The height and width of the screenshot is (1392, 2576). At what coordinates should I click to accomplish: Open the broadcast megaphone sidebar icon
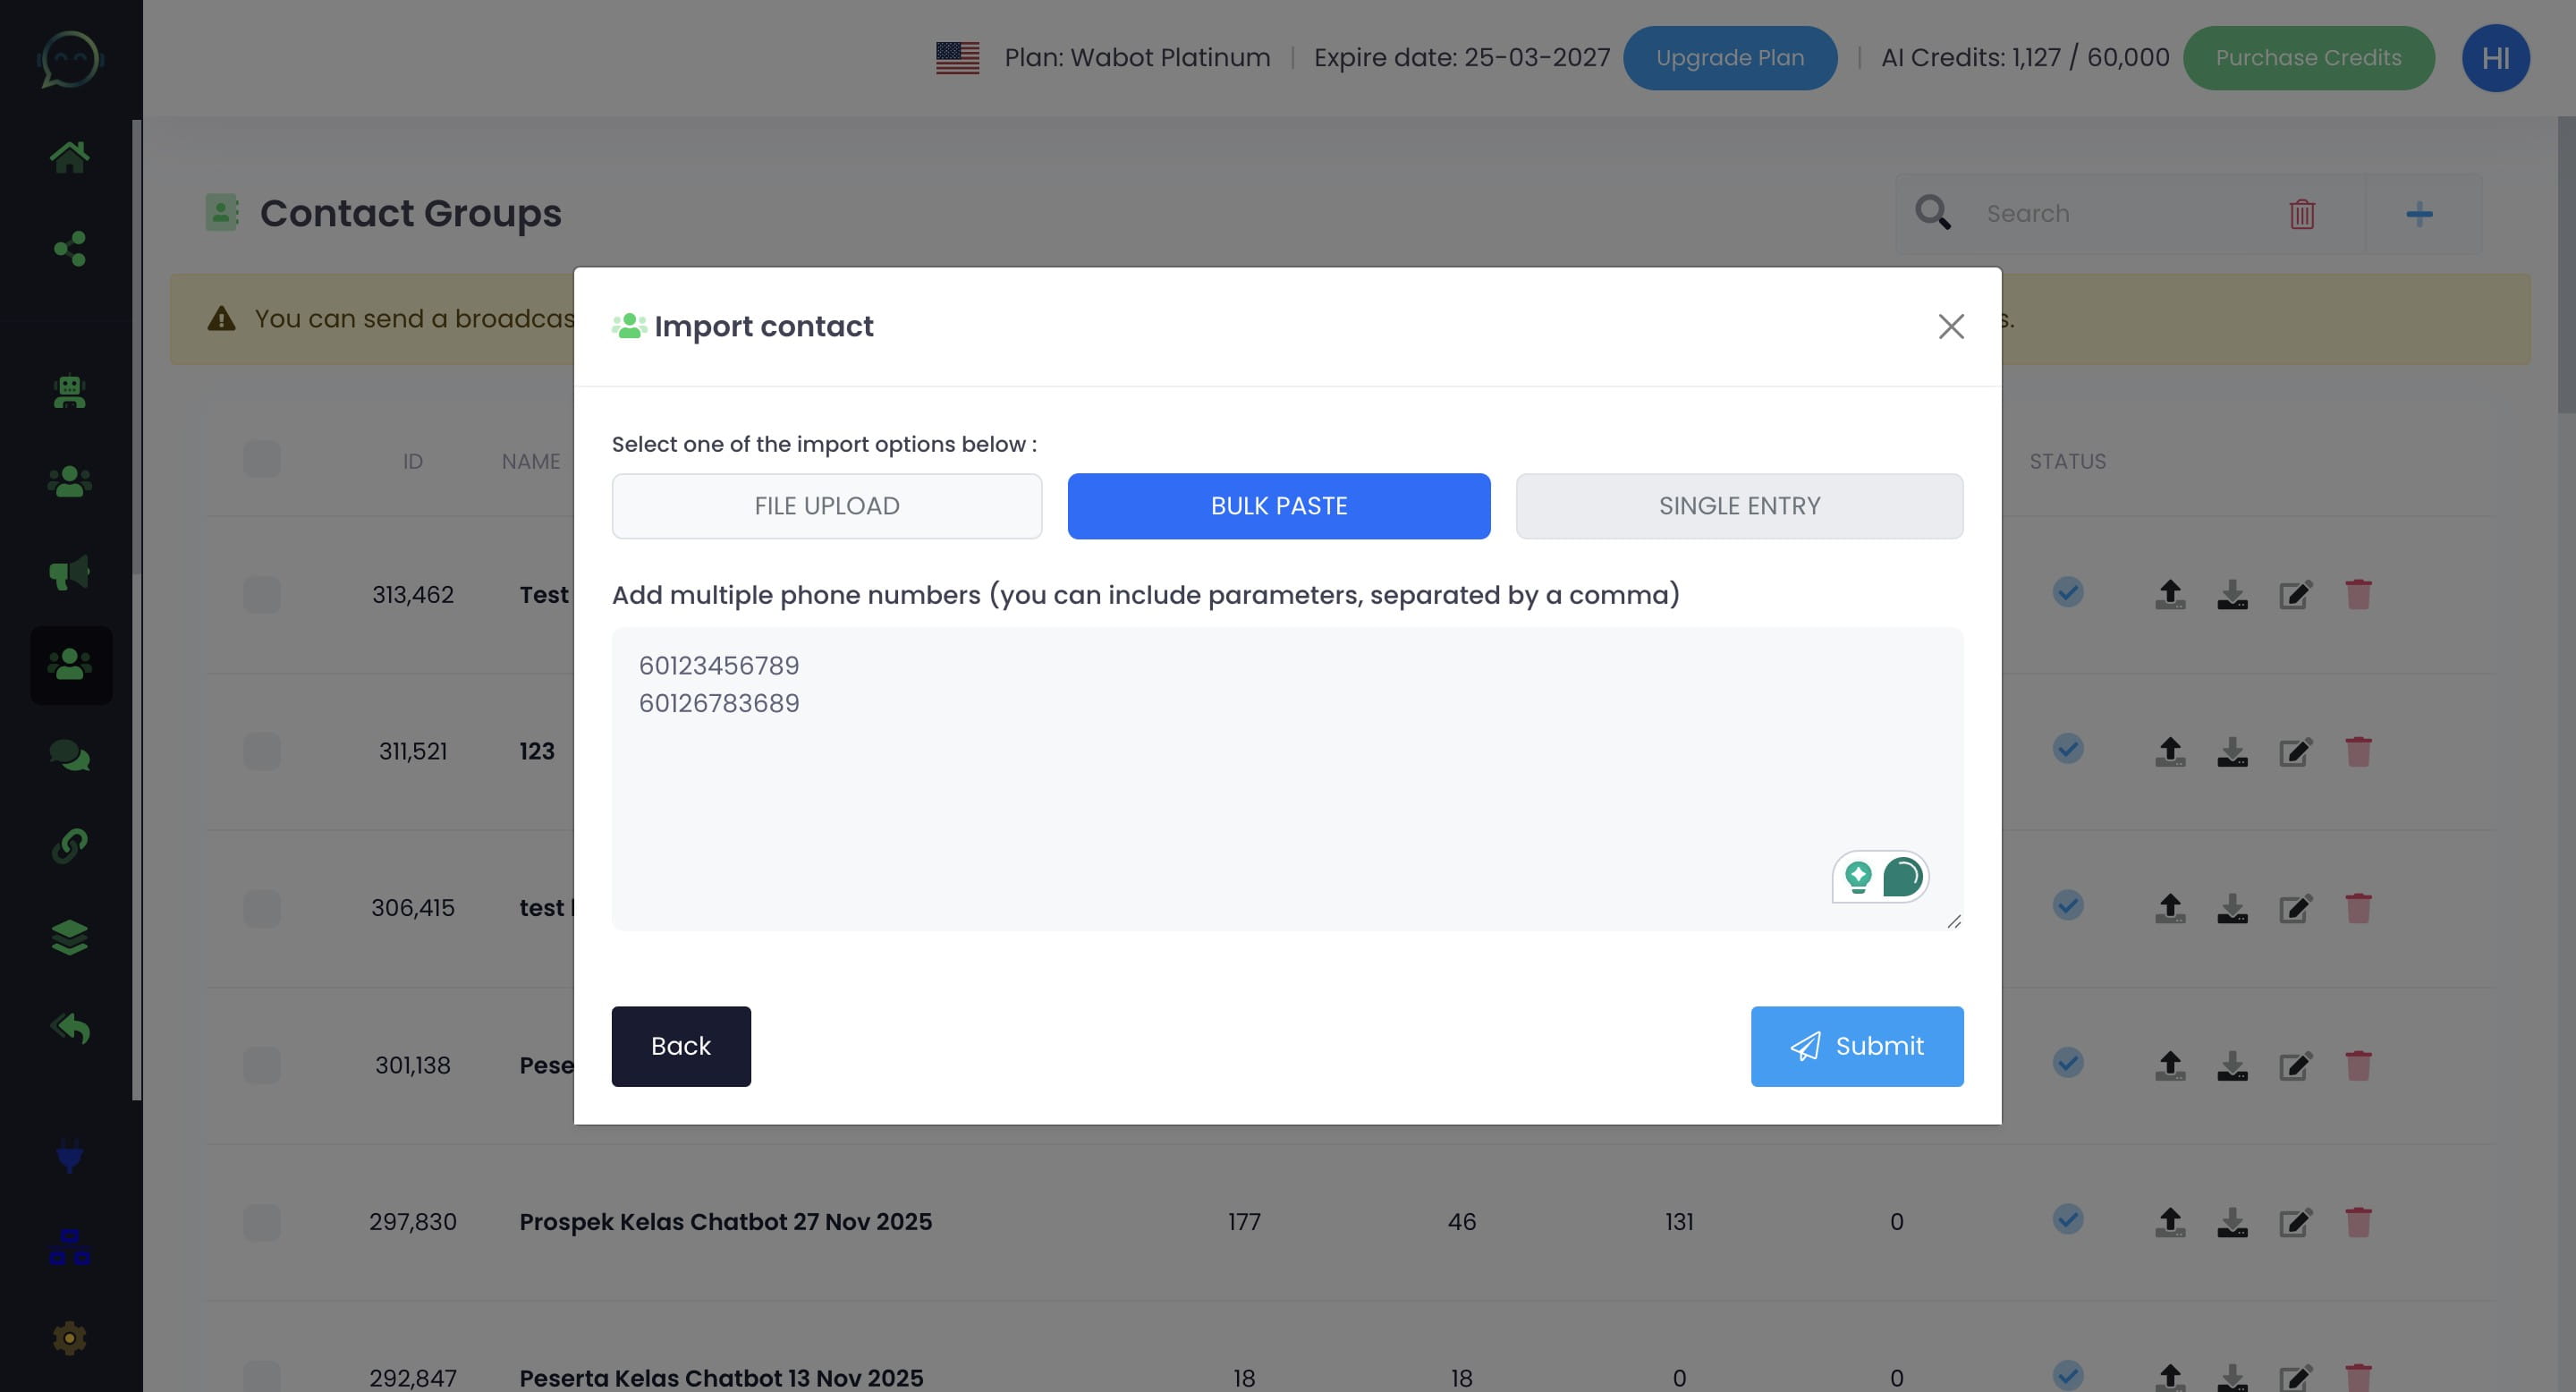pyautogui.click(x=69, y=573)
